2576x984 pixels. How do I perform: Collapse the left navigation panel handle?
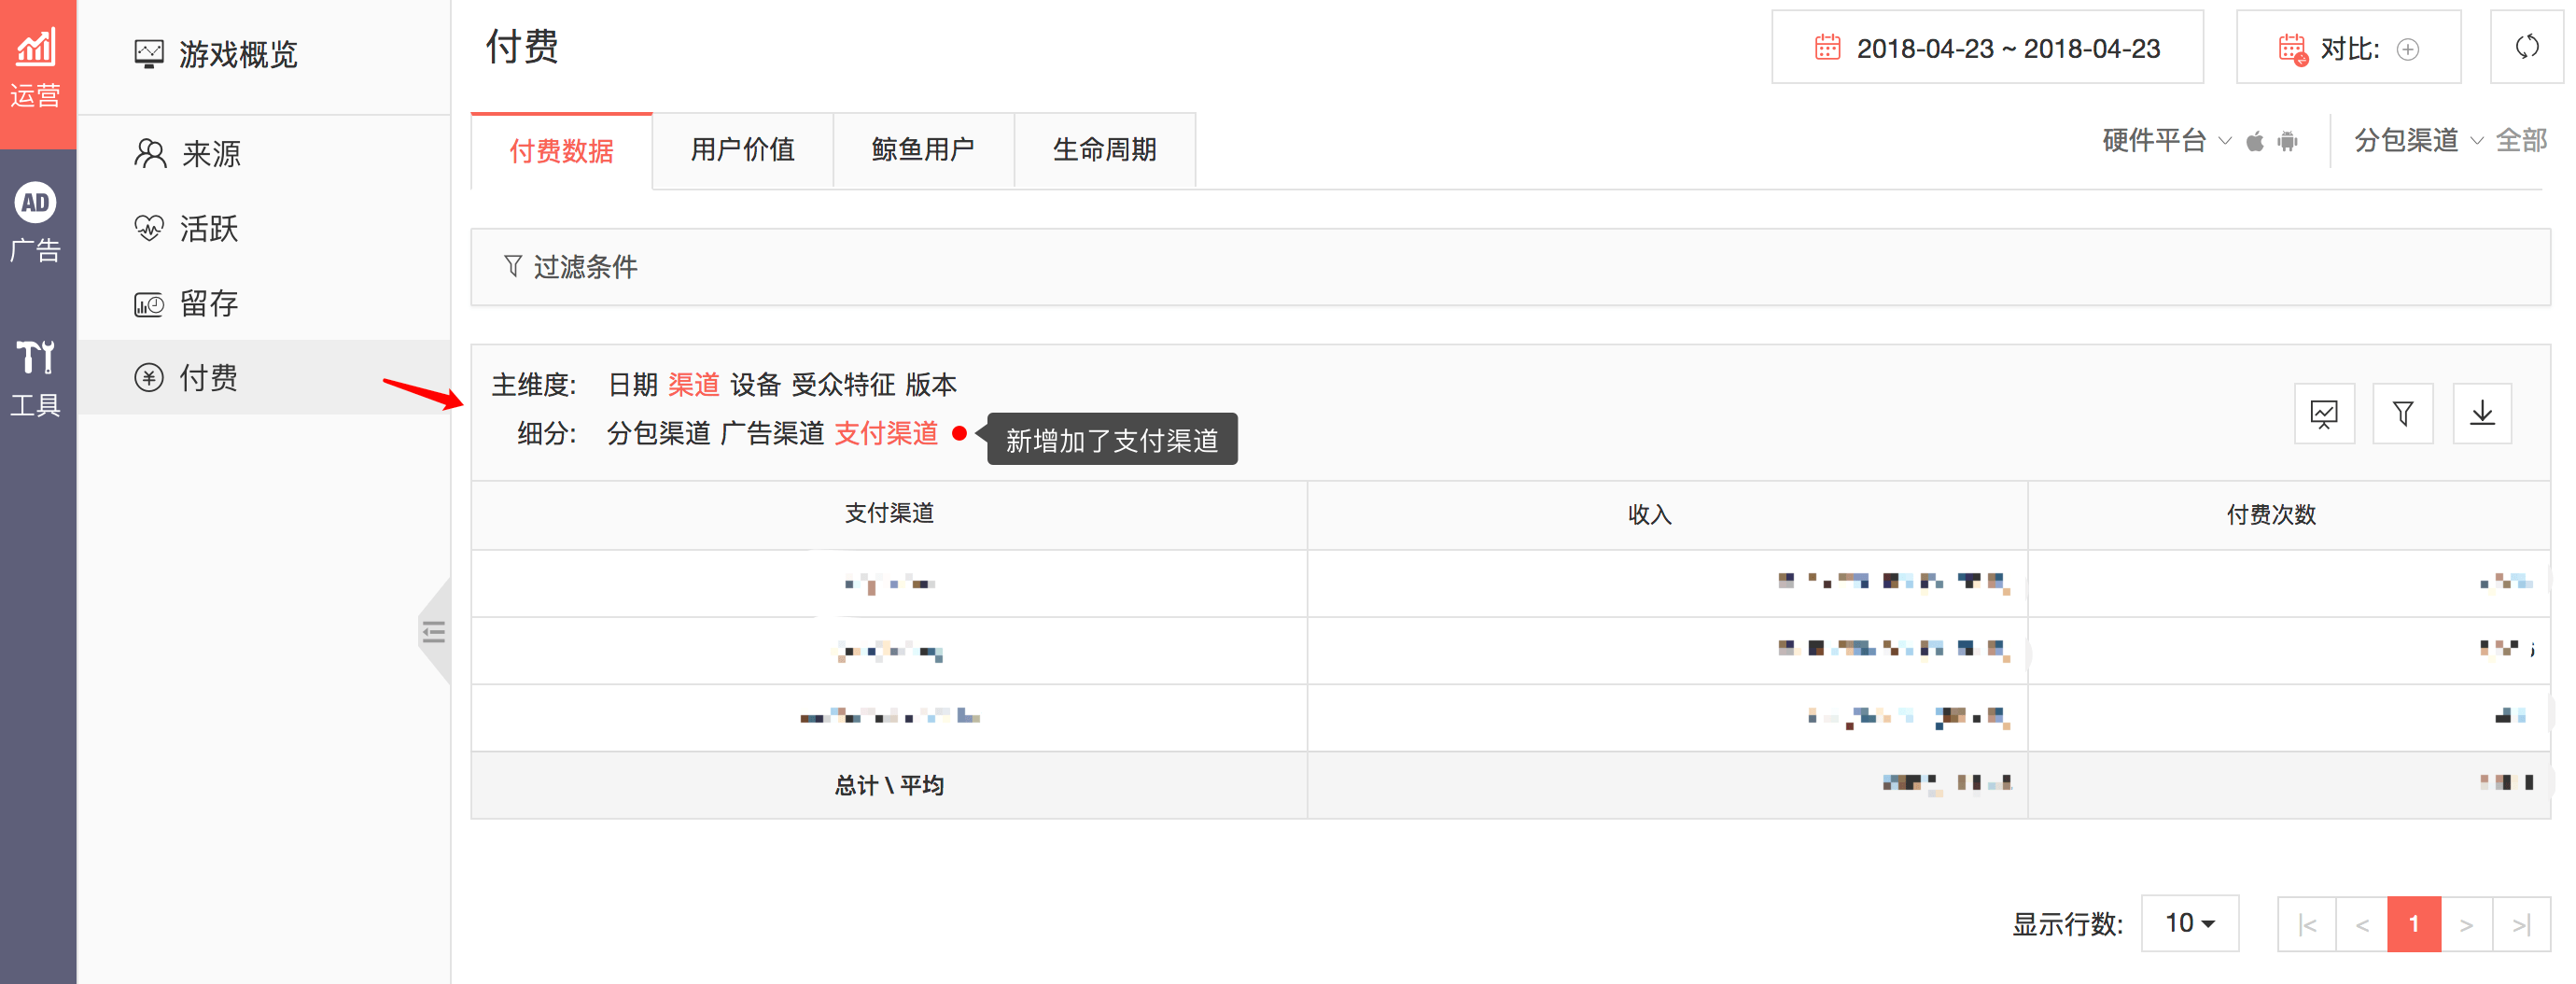(434, 632)
